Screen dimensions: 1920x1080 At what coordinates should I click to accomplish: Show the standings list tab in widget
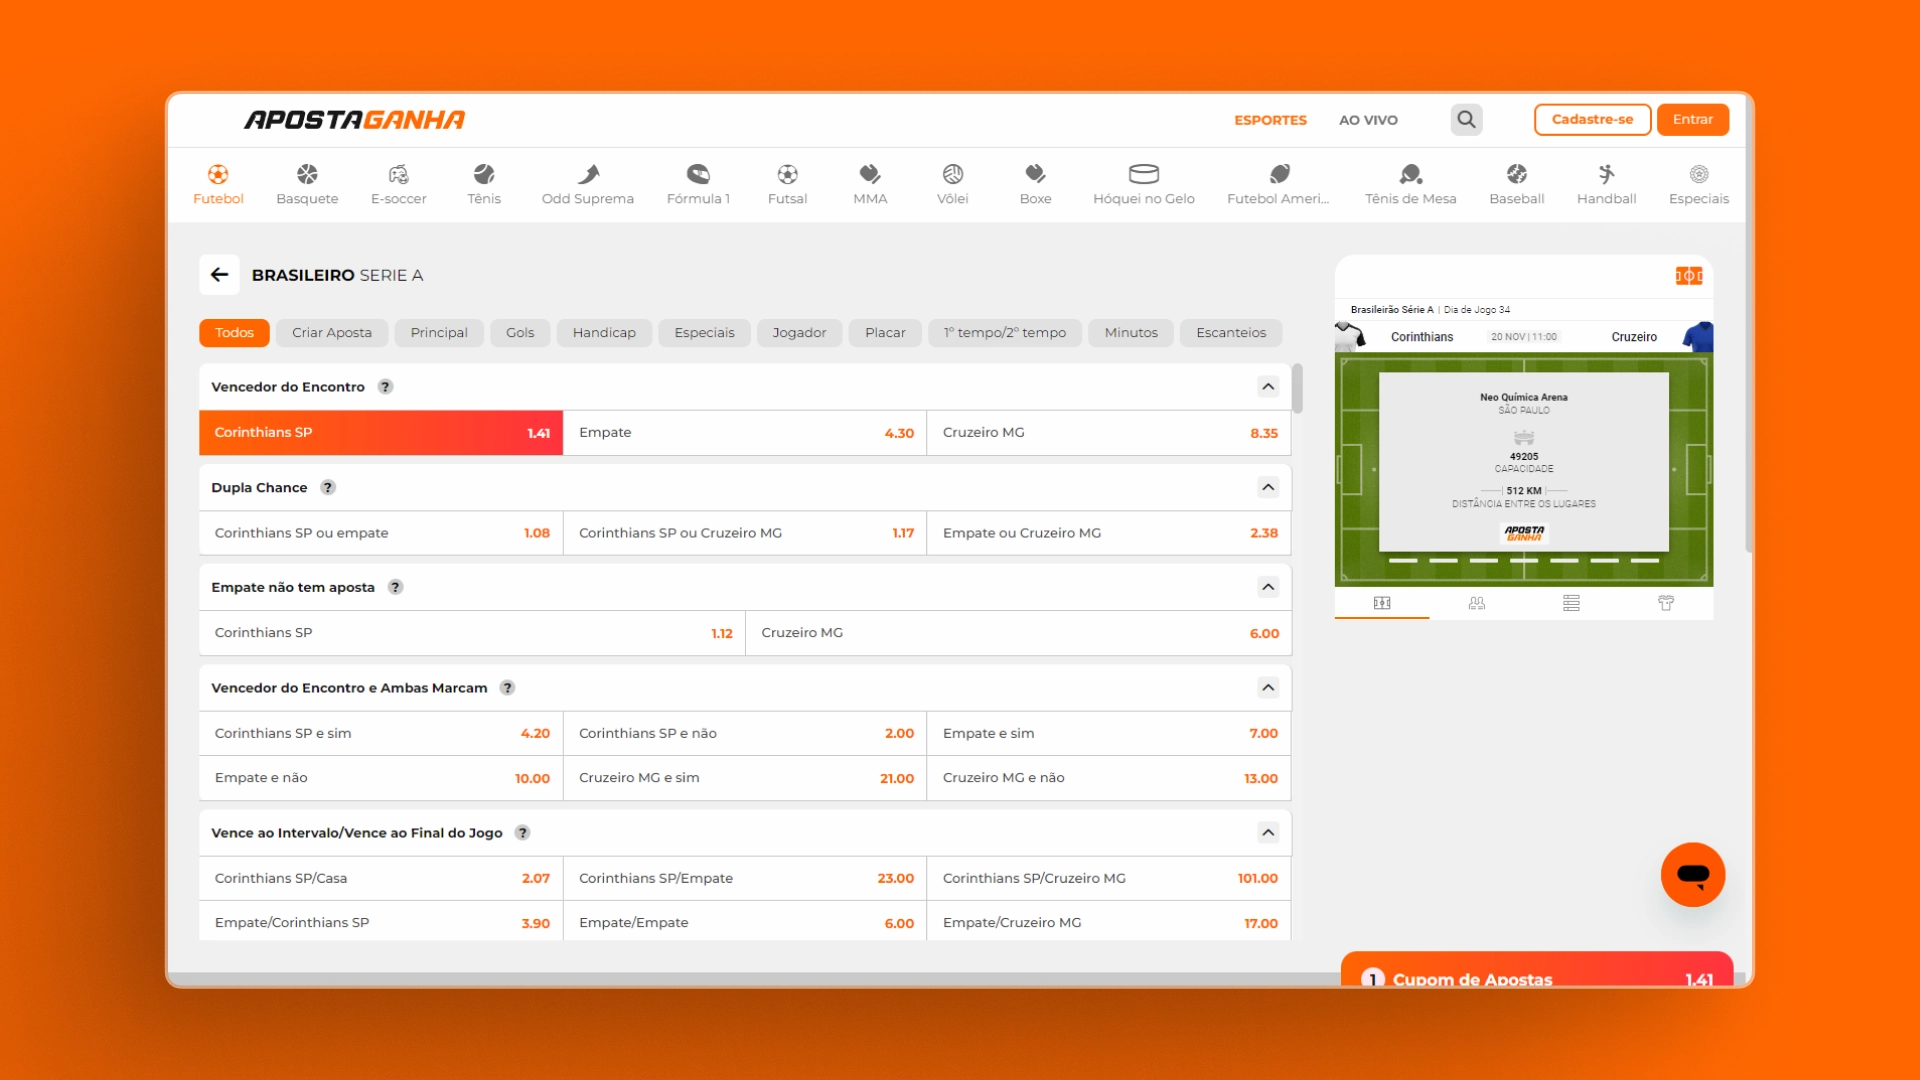point(1571,603)
